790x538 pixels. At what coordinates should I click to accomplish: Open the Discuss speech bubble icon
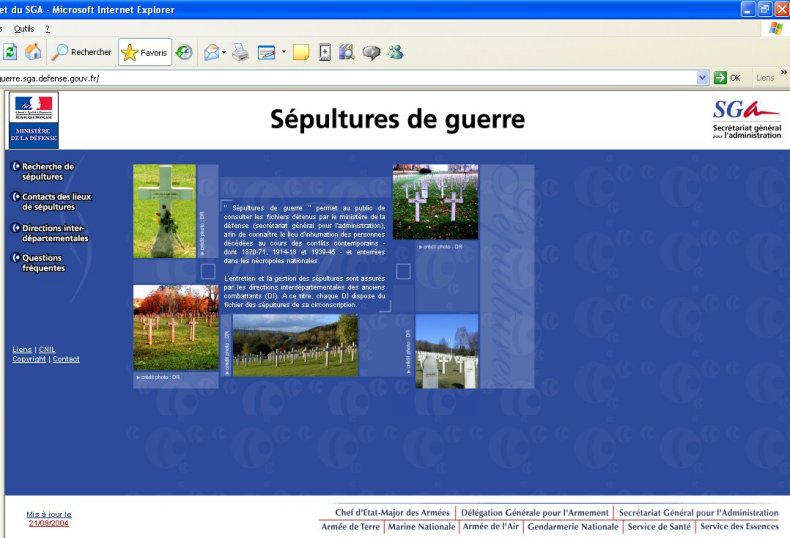coord(371,52)
